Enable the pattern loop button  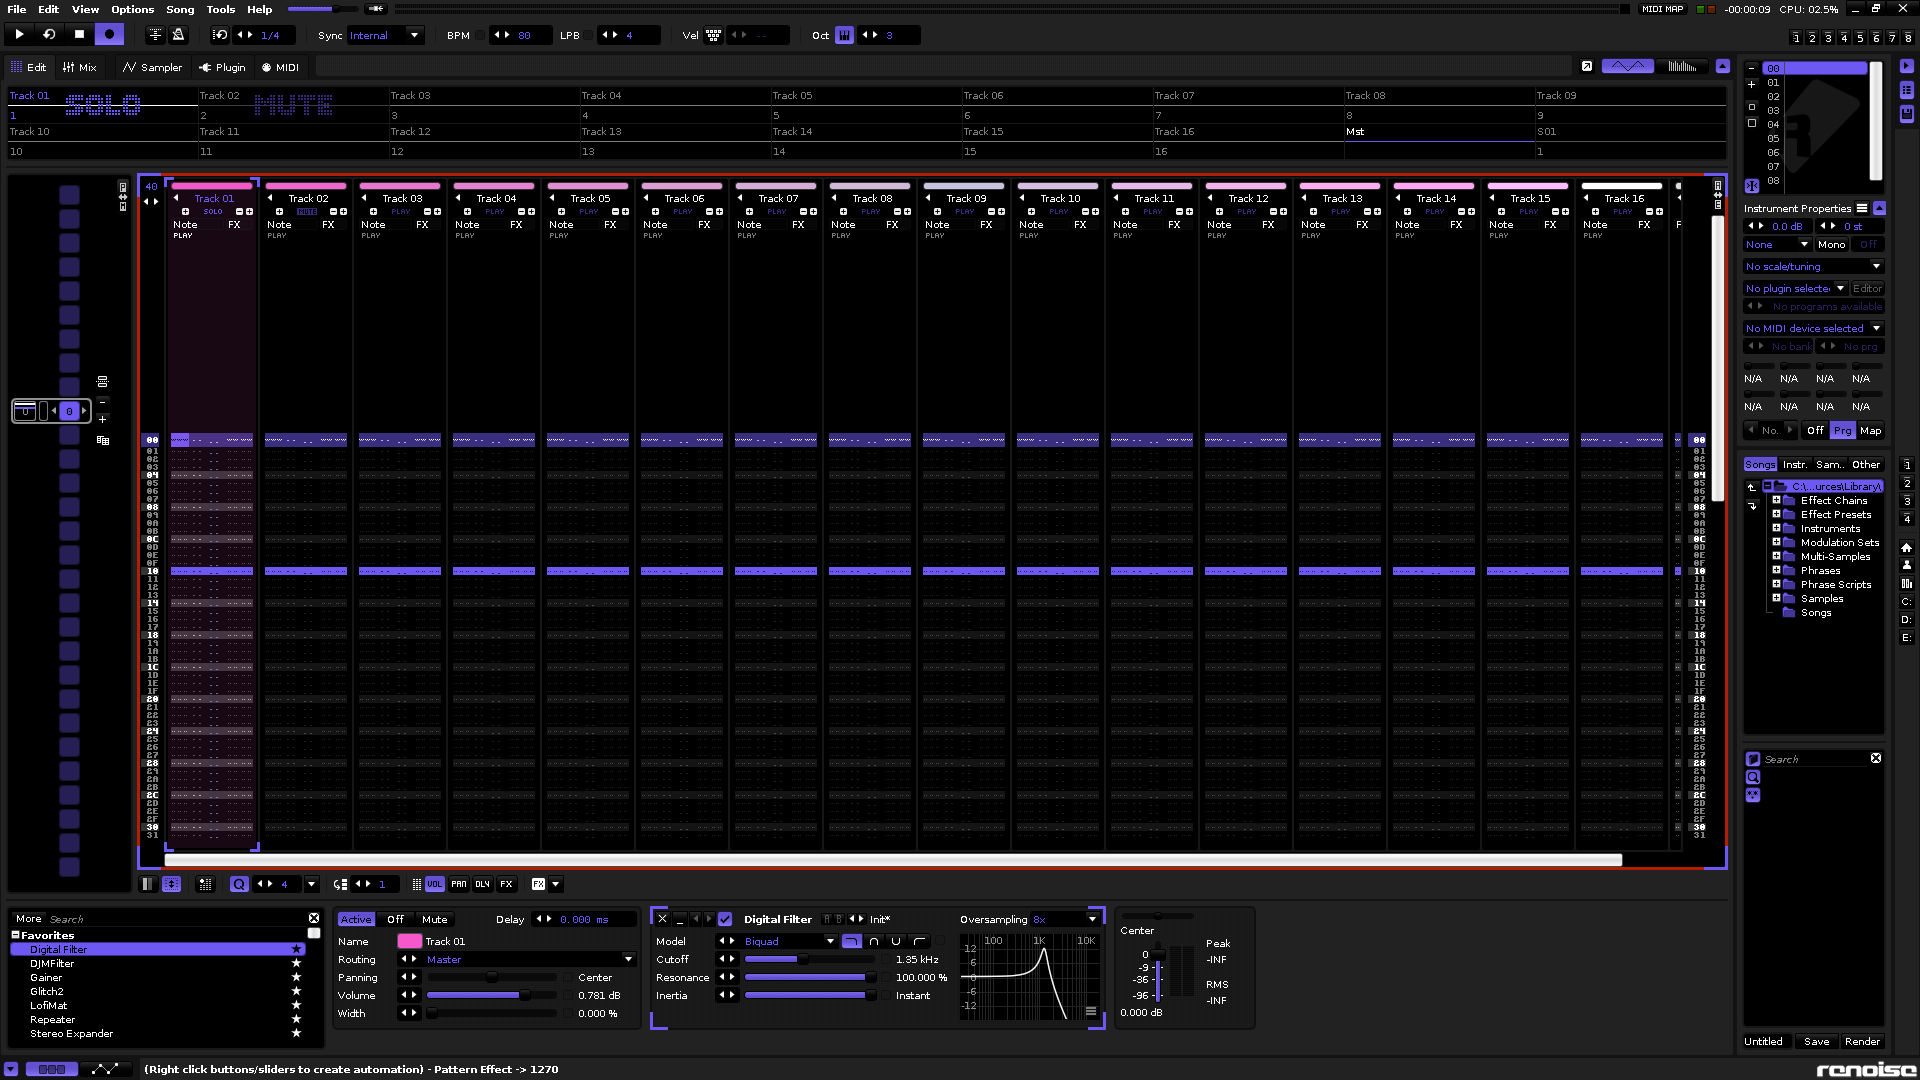tap(48, 34)
